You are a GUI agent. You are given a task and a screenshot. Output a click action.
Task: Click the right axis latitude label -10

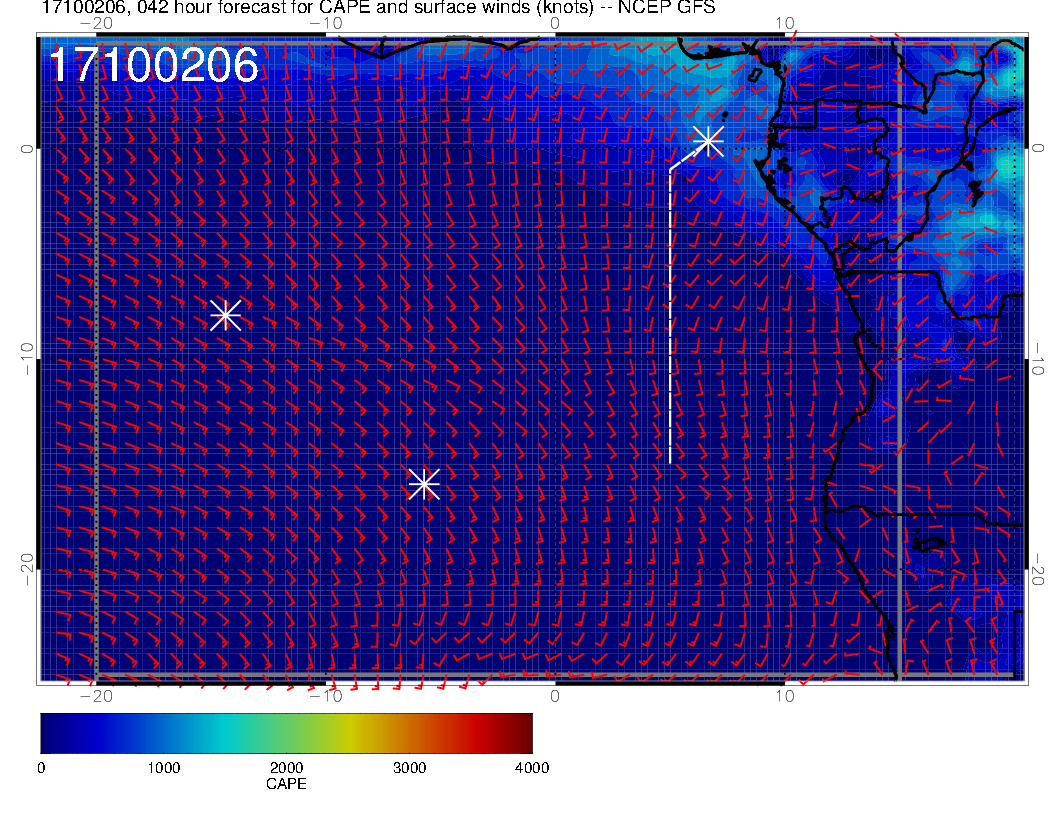coord(1038,359)
